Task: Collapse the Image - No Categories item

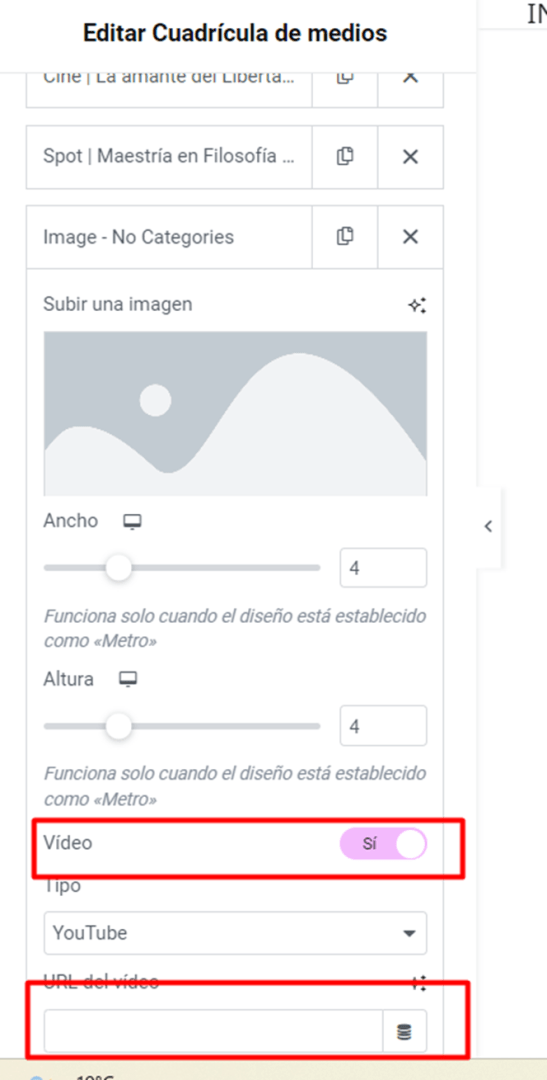Action: (169, 237)
